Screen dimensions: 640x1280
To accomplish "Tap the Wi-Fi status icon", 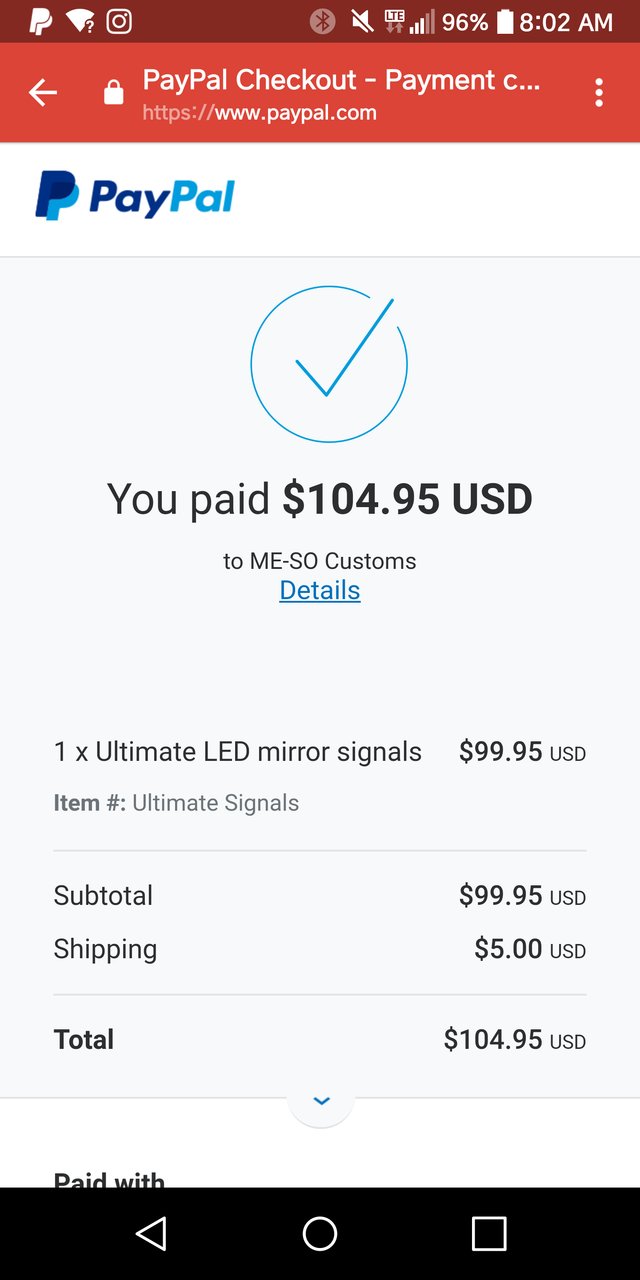I will 80,21.
